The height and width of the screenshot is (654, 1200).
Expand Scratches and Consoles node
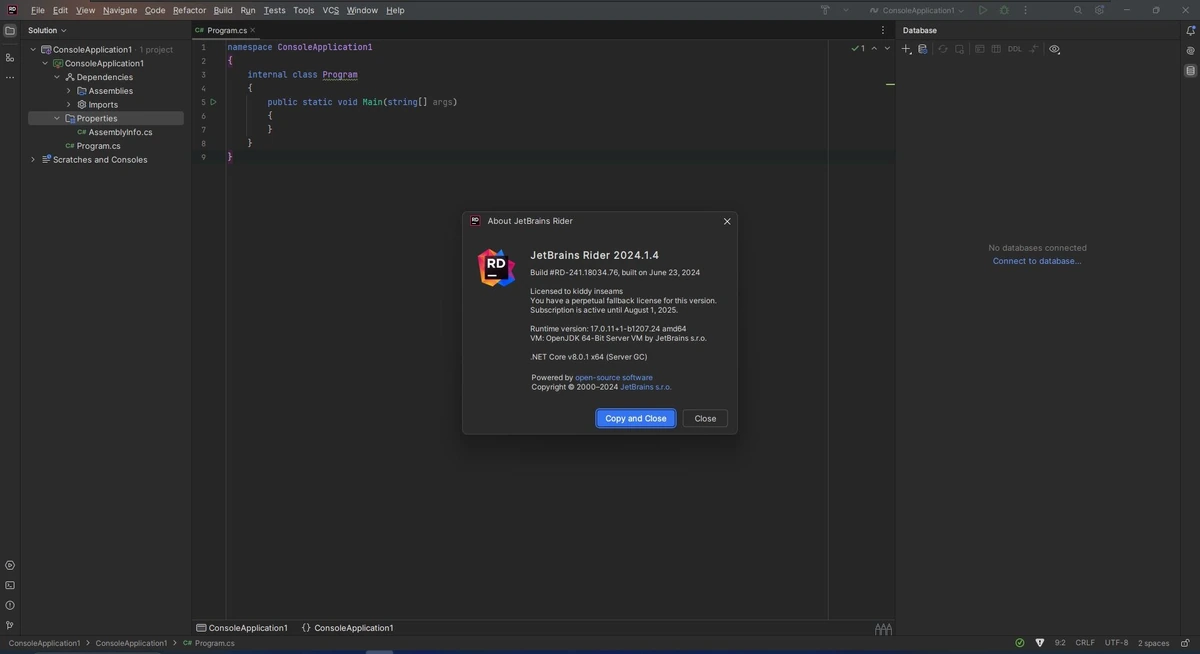click(x=33, y=160)
